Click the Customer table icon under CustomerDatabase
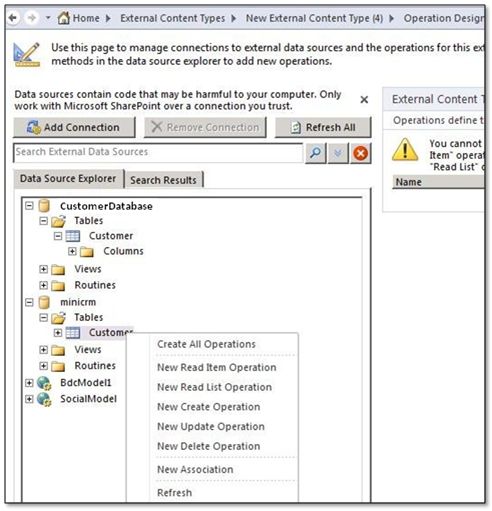This screenshot has height=511, width=492. point(73,236)
